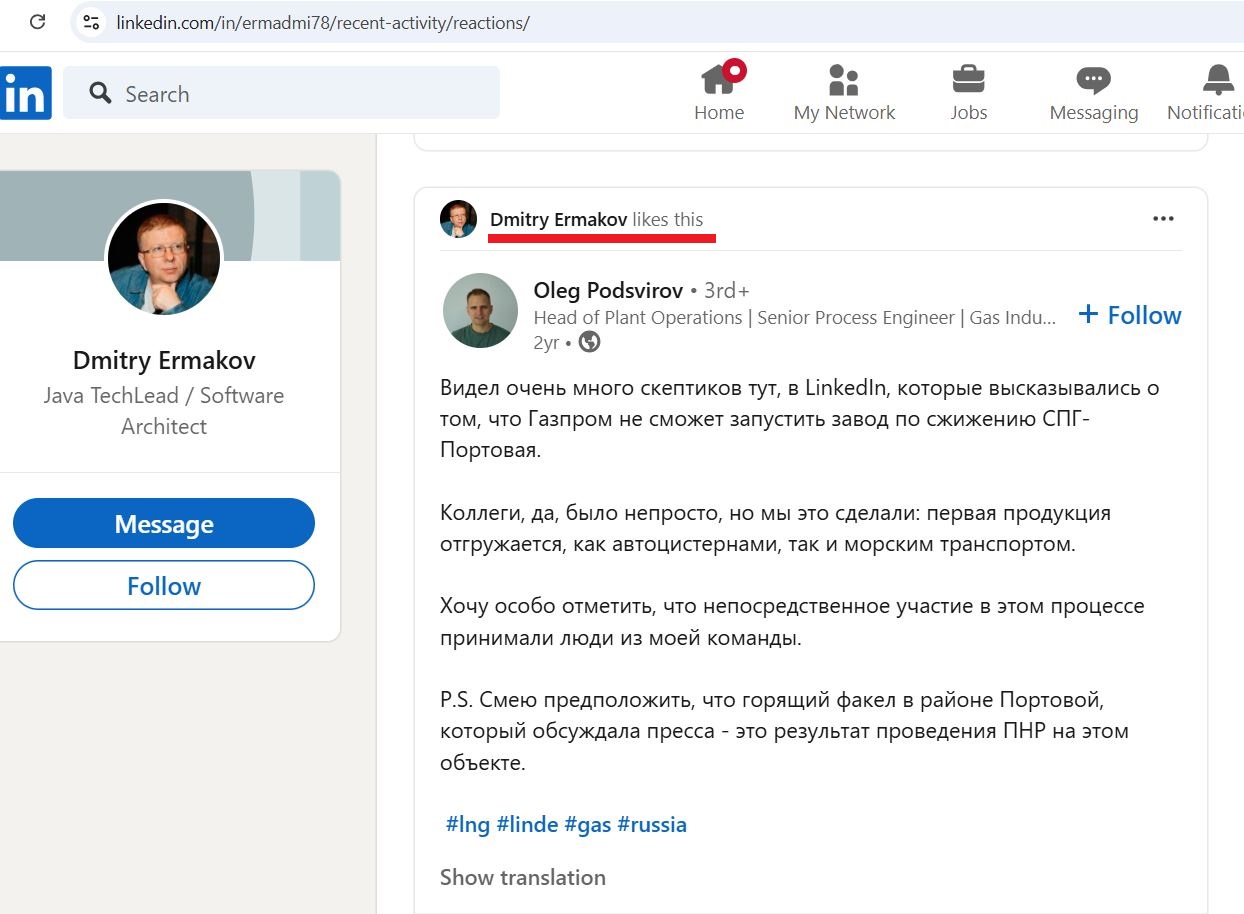Click Oleg Podsvirov's profile picture
Viewport: 1244px width, 914px height.
[x=480, y=310]
